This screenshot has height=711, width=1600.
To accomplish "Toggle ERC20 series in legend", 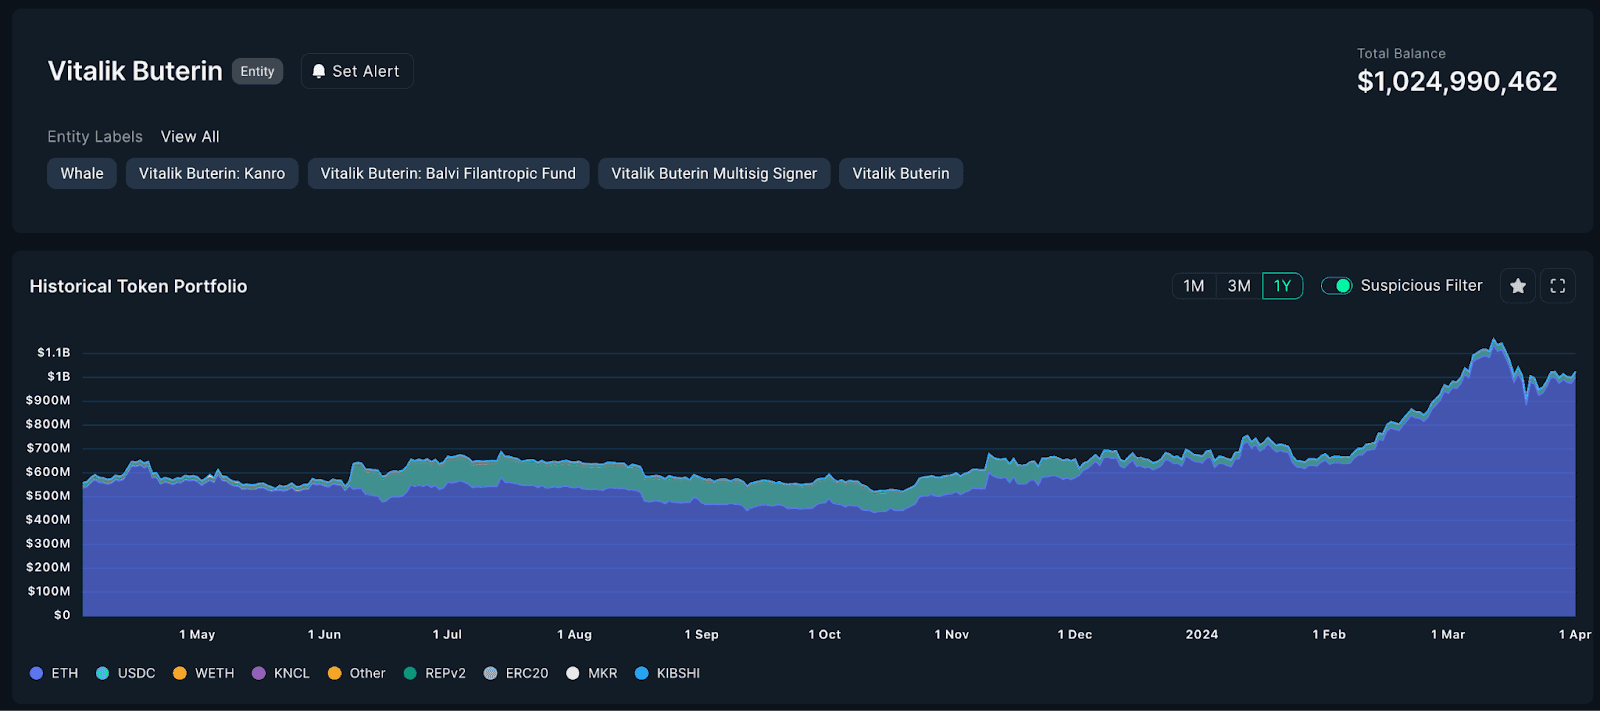I will tap(515, 673).
